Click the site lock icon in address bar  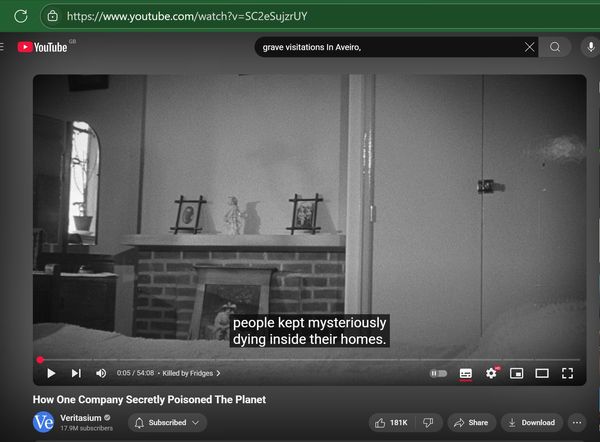52,16
